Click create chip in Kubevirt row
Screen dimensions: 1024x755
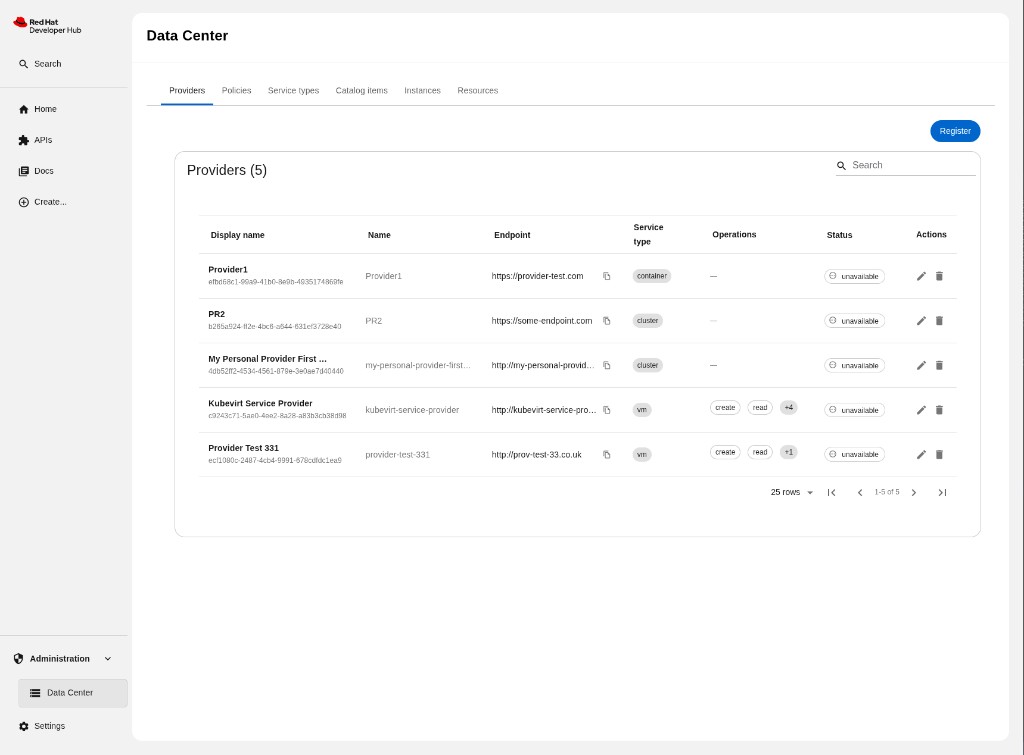[725, 408]
